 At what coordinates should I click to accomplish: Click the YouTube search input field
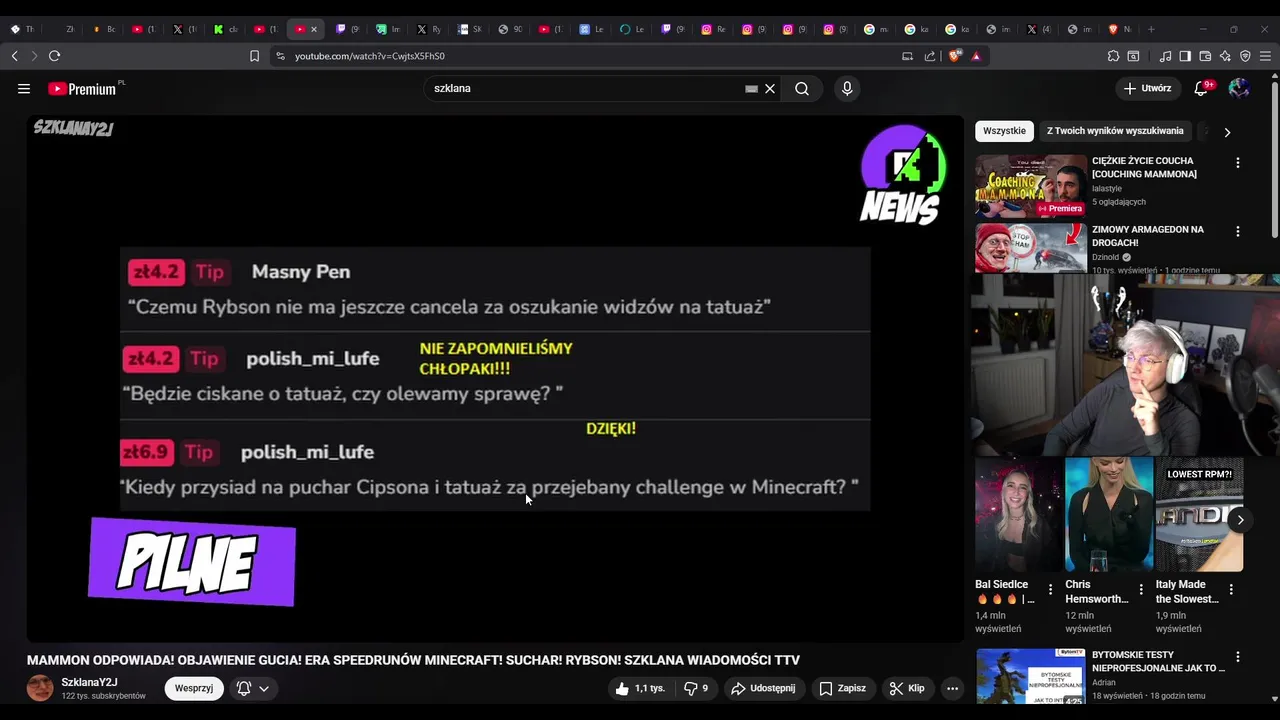(x=585, y=89)
